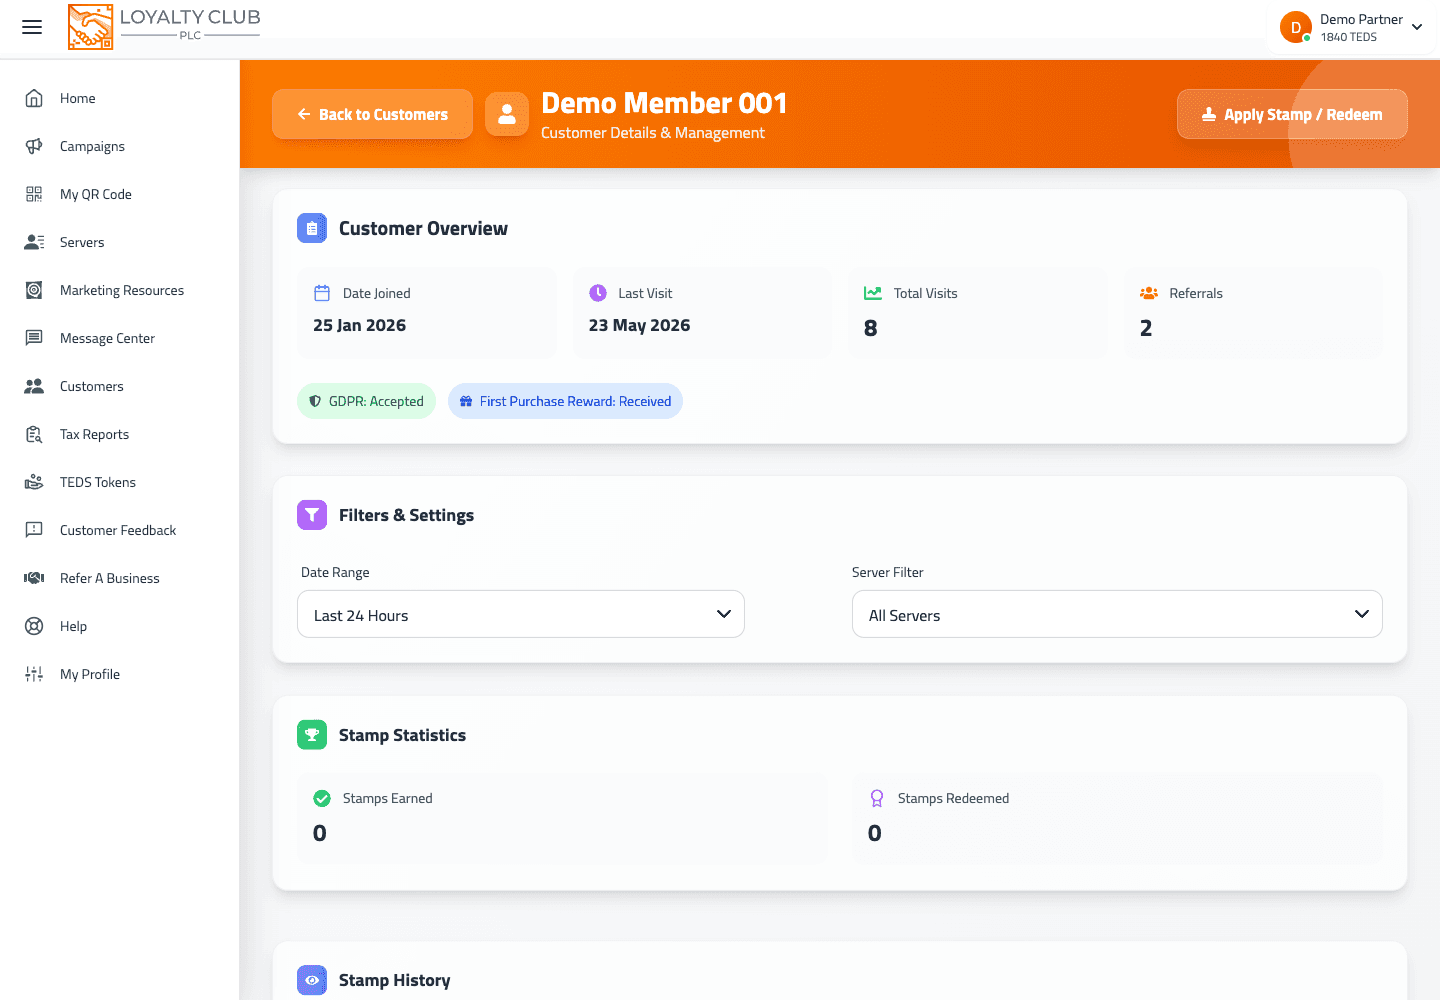1440x1000 pixels.
Task: Click the Message Center chat icon
Action: [x=34, y=338]
